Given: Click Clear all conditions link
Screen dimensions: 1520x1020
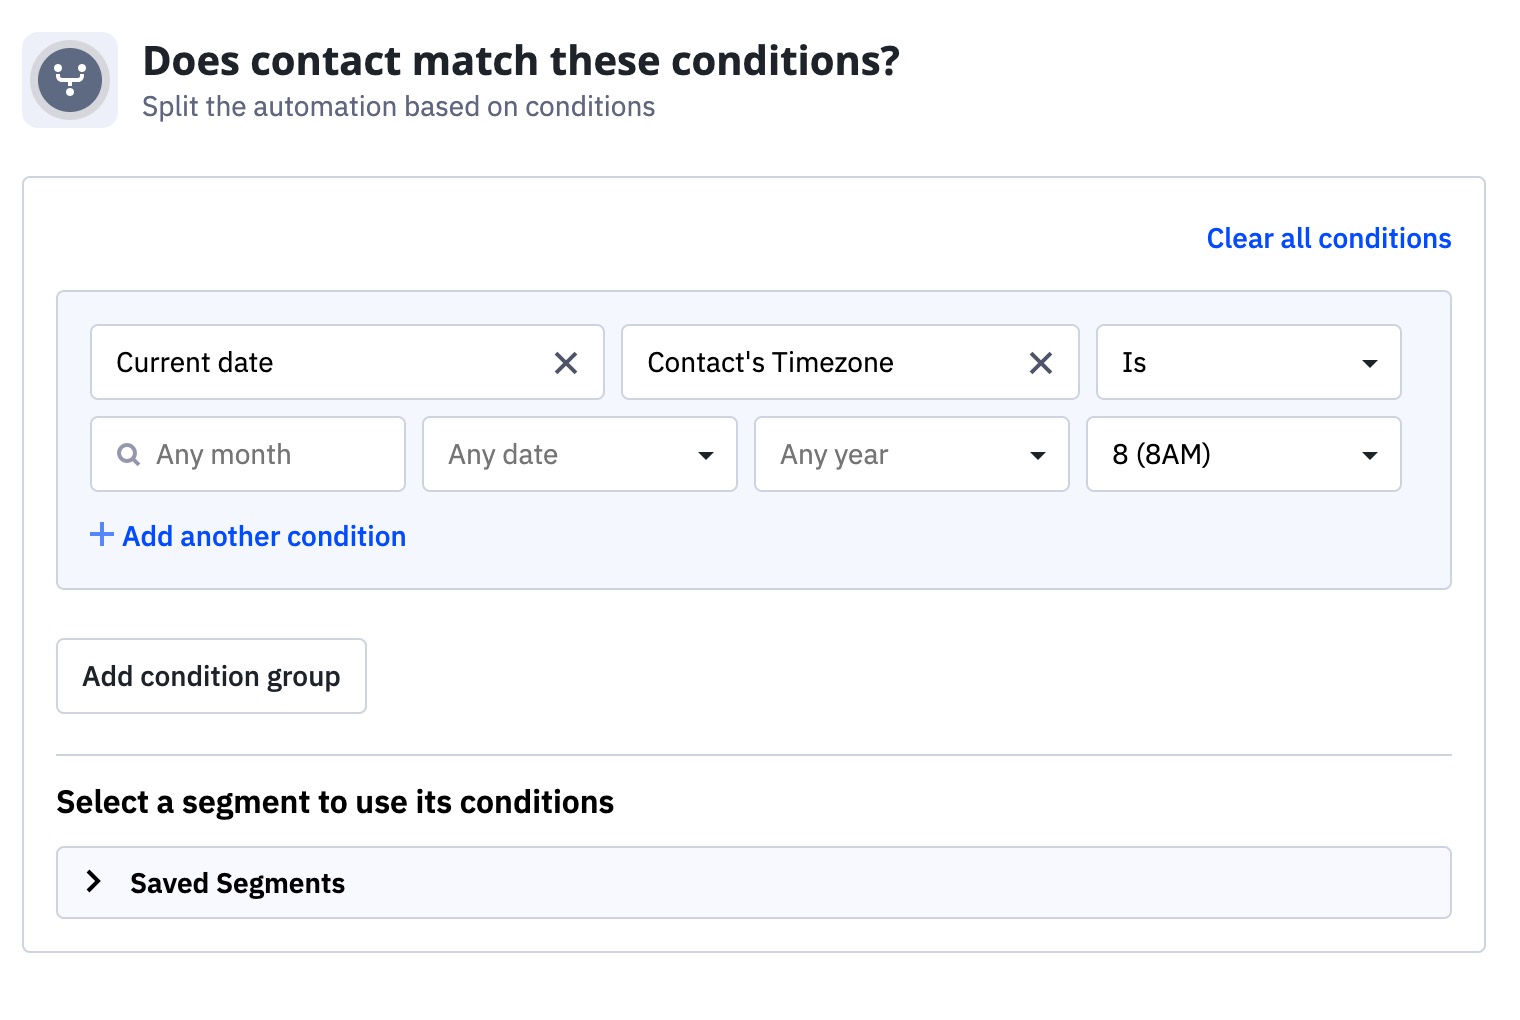Looking at the screenshot, I should [1328, 239].
